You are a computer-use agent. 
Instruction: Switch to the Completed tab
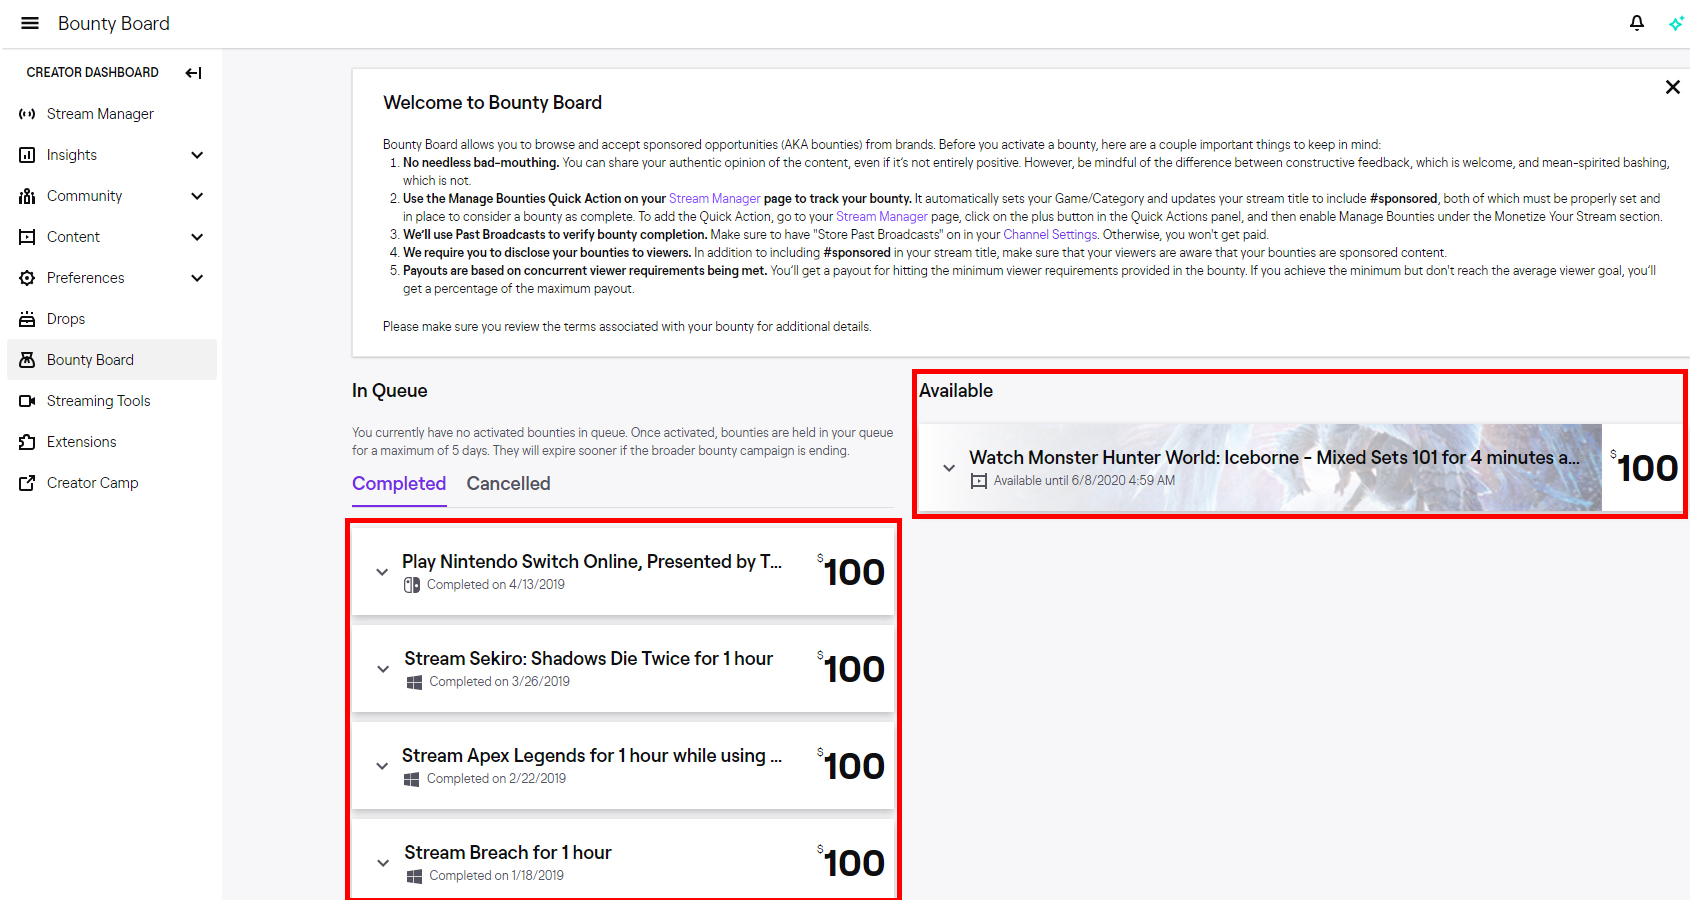click(399, 484)
